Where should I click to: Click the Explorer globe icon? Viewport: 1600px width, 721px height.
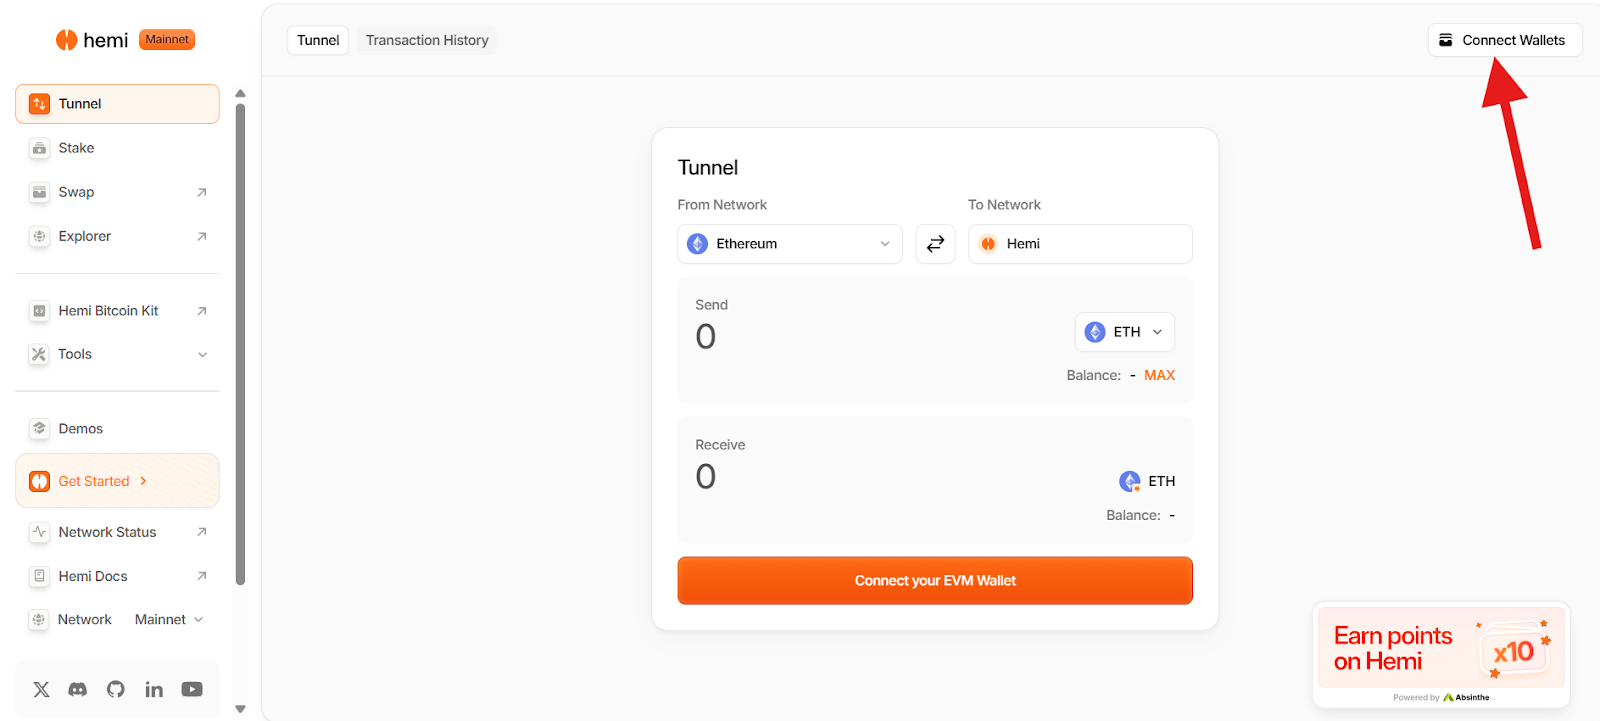coord(39,236)
